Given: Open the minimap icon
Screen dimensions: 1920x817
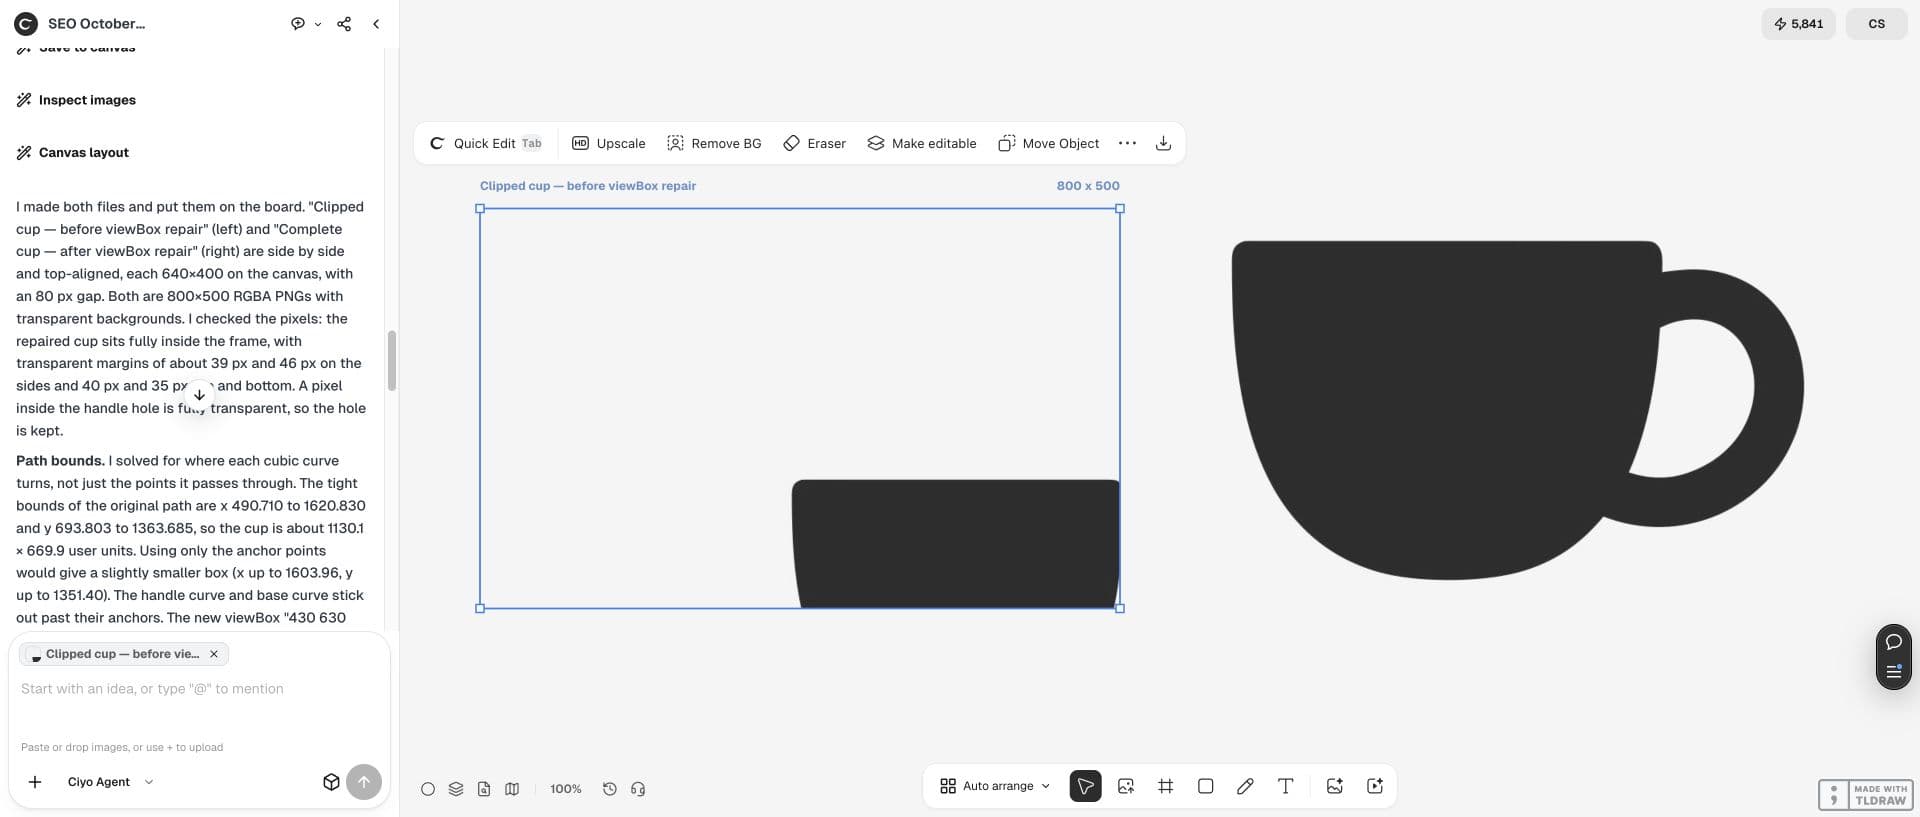Looking at the screenshot, I should pyautogui.click(x=512, y=789).
